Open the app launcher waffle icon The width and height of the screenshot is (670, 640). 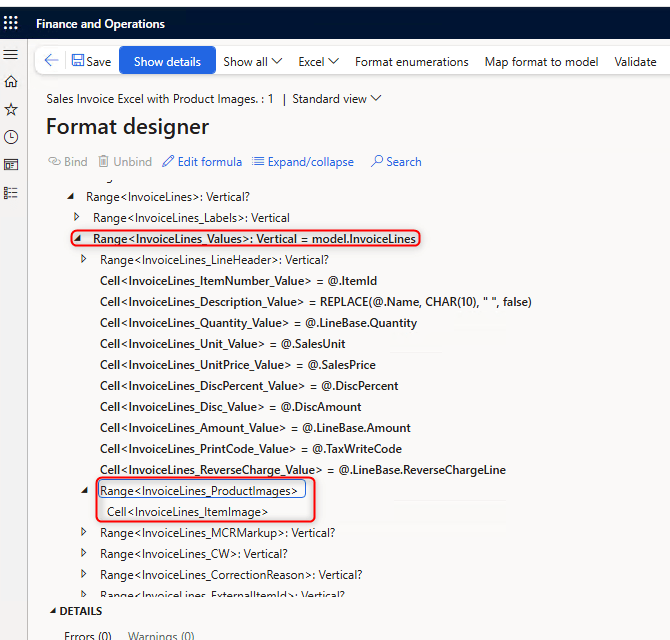[x=11, y=23]
